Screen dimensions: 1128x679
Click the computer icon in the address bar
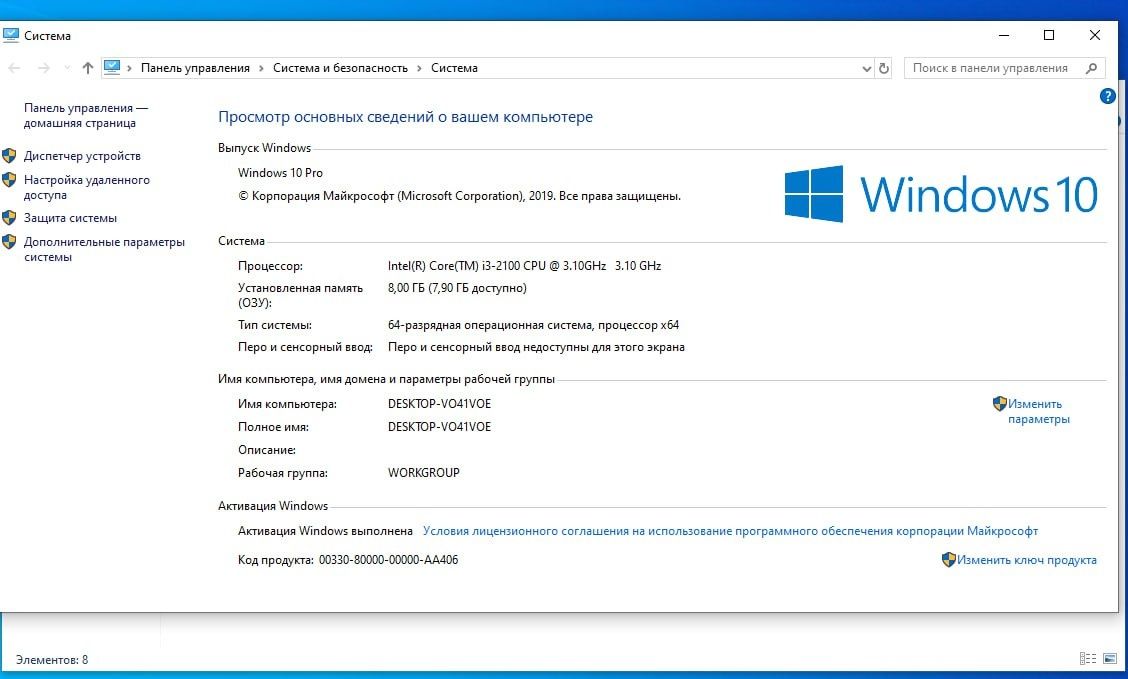coord(112,68)
